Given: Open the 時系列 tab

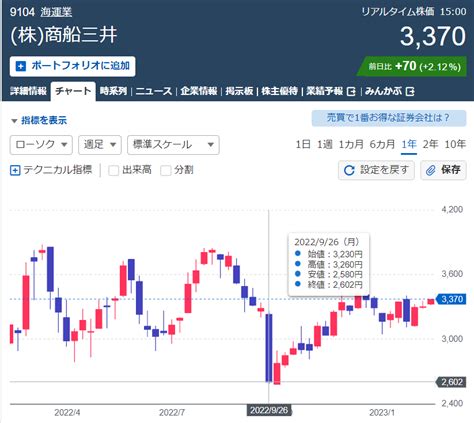Looking at the screenshot, I should (113, 91).
